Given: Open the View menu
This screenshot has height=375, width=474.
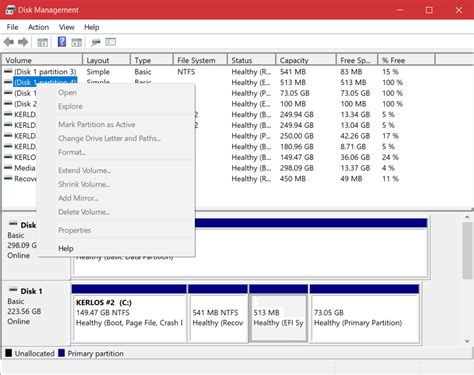Looking at the screenshot, I should coord(67,27).
